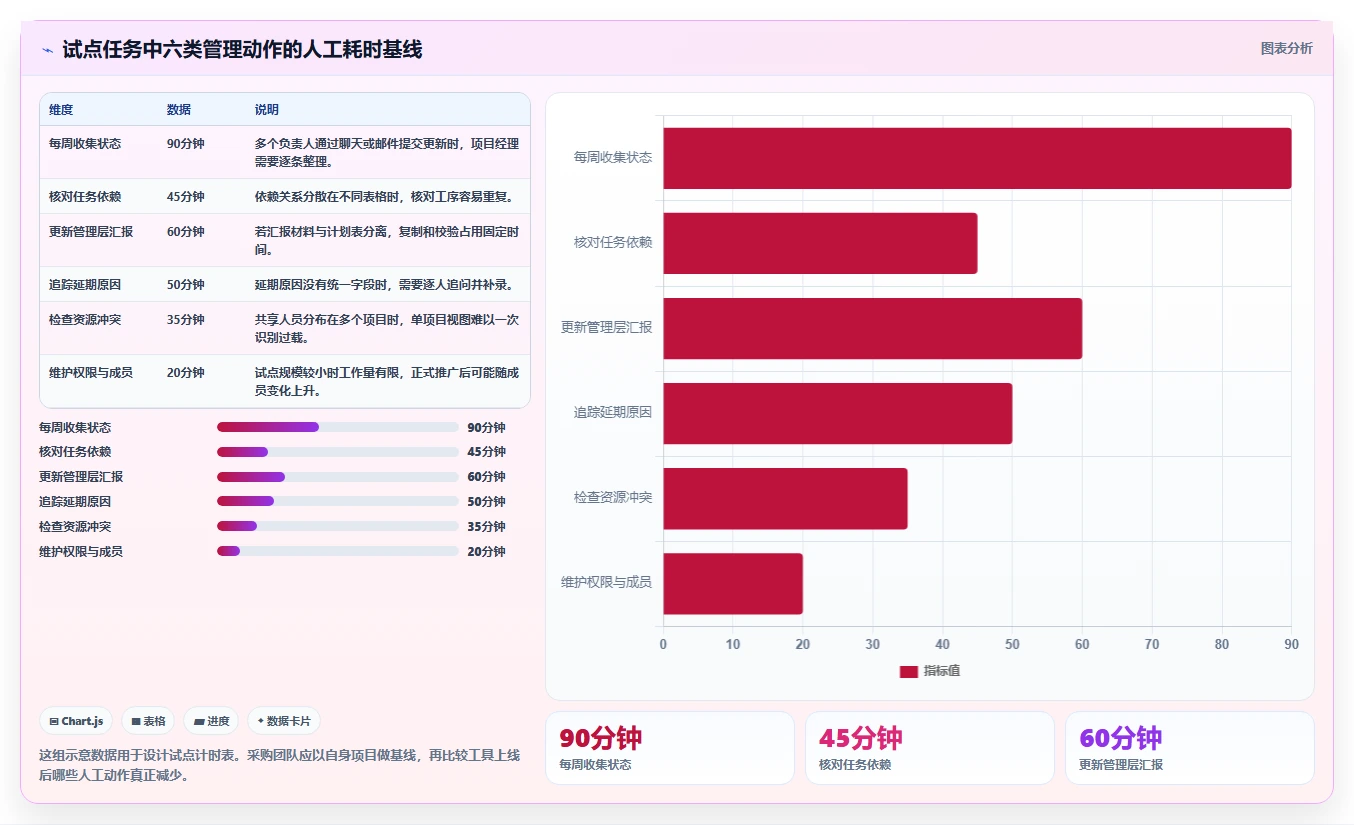This screenshot has width=1354, height=825.
Task: Click the 每周收集状态 progress bar
Action: (x=338, y=427)
